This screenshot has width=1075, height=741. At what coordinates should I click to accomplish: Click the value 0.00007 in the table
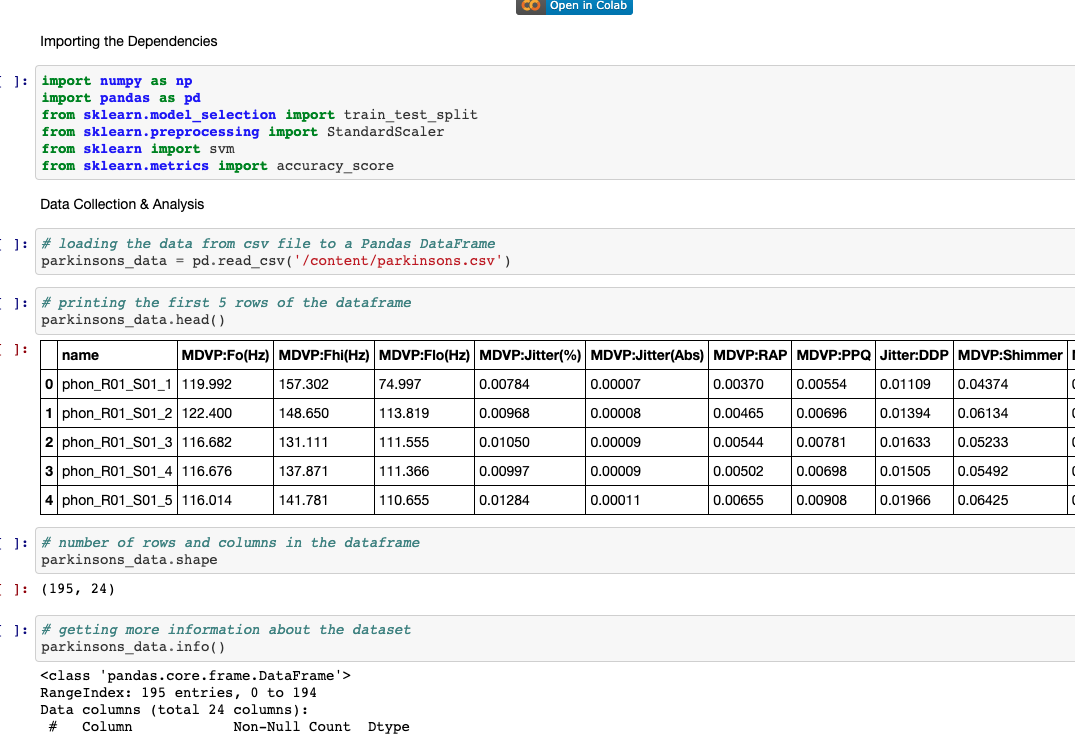616,385
